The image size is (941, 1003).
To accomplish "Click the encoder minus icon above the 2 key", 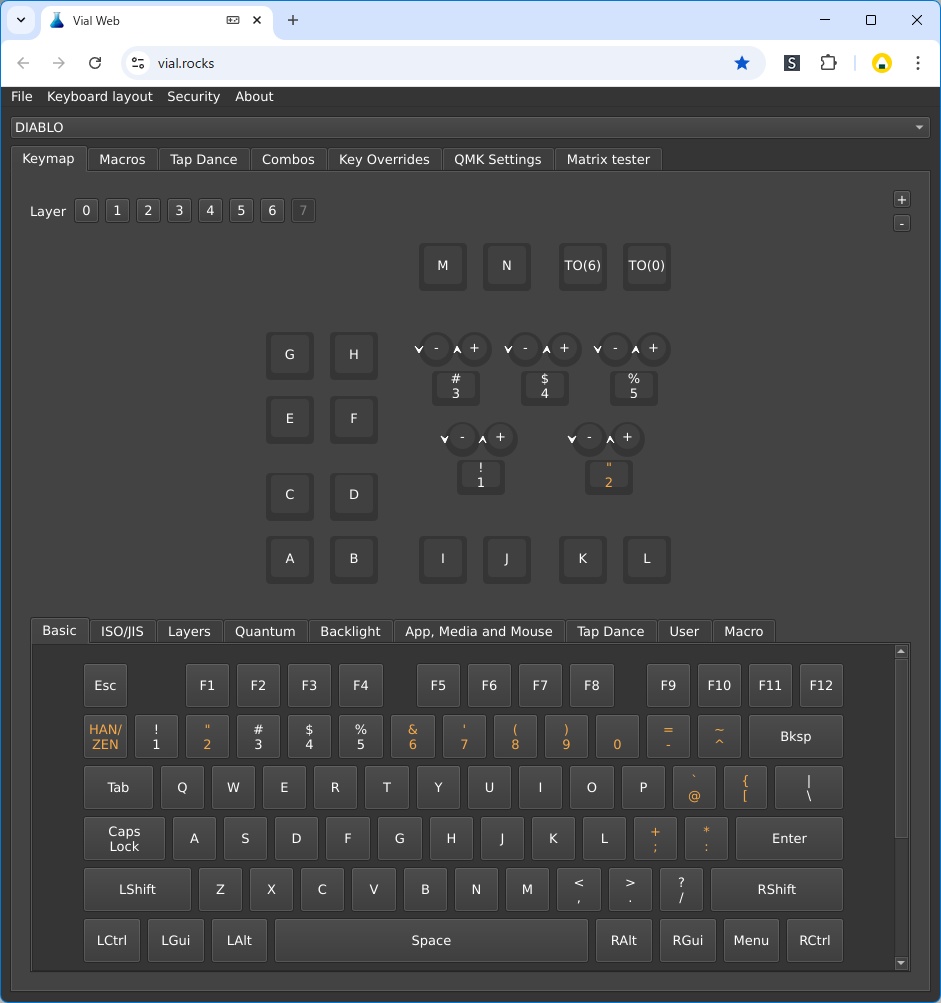I will (588, 438).
